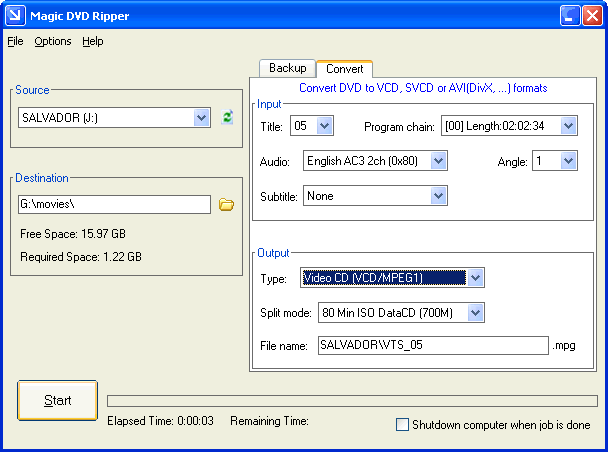Click the .mpg extension label
The height and width of the screenshot is (452, 608).
pyautogui.click(x=564, y=345)
